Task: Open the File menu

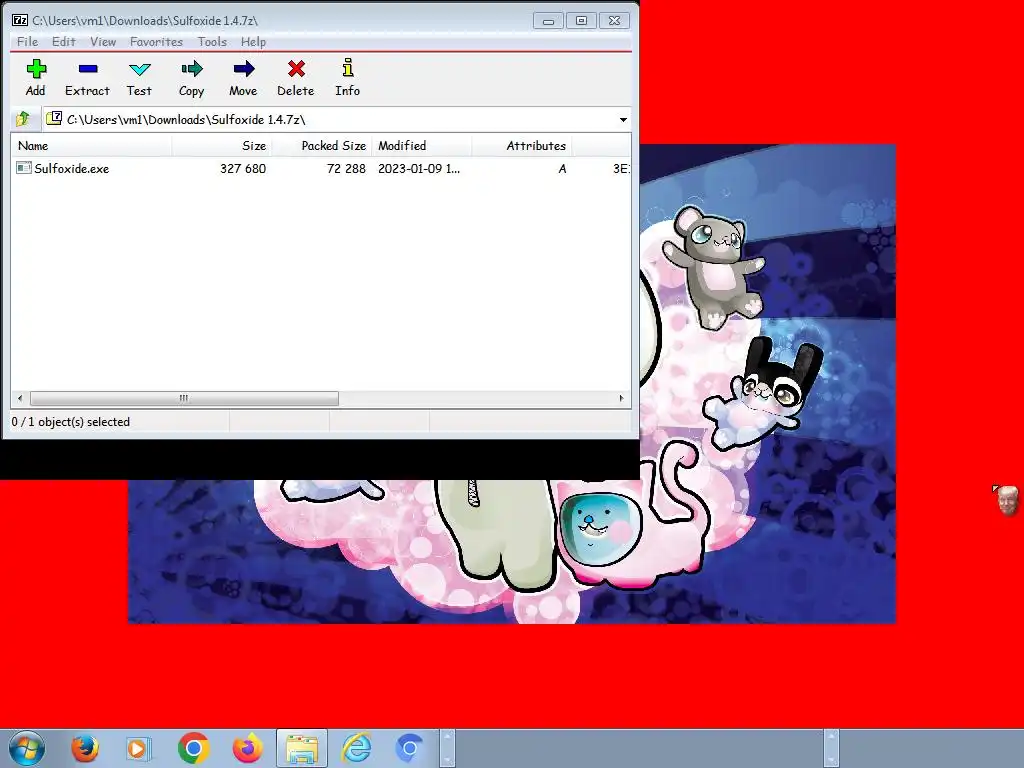Action: [x=27, y=42]
